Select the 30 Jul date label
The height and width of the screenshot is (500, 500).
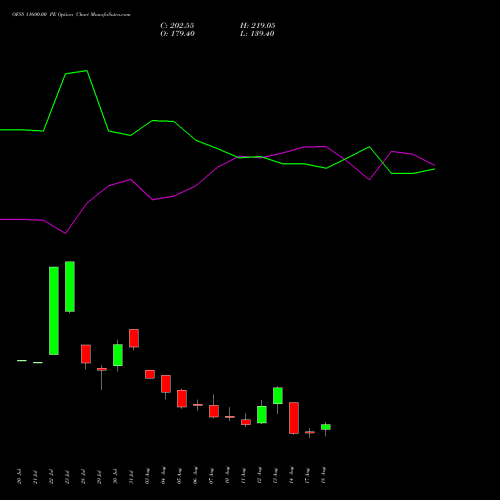click(115, 477)
